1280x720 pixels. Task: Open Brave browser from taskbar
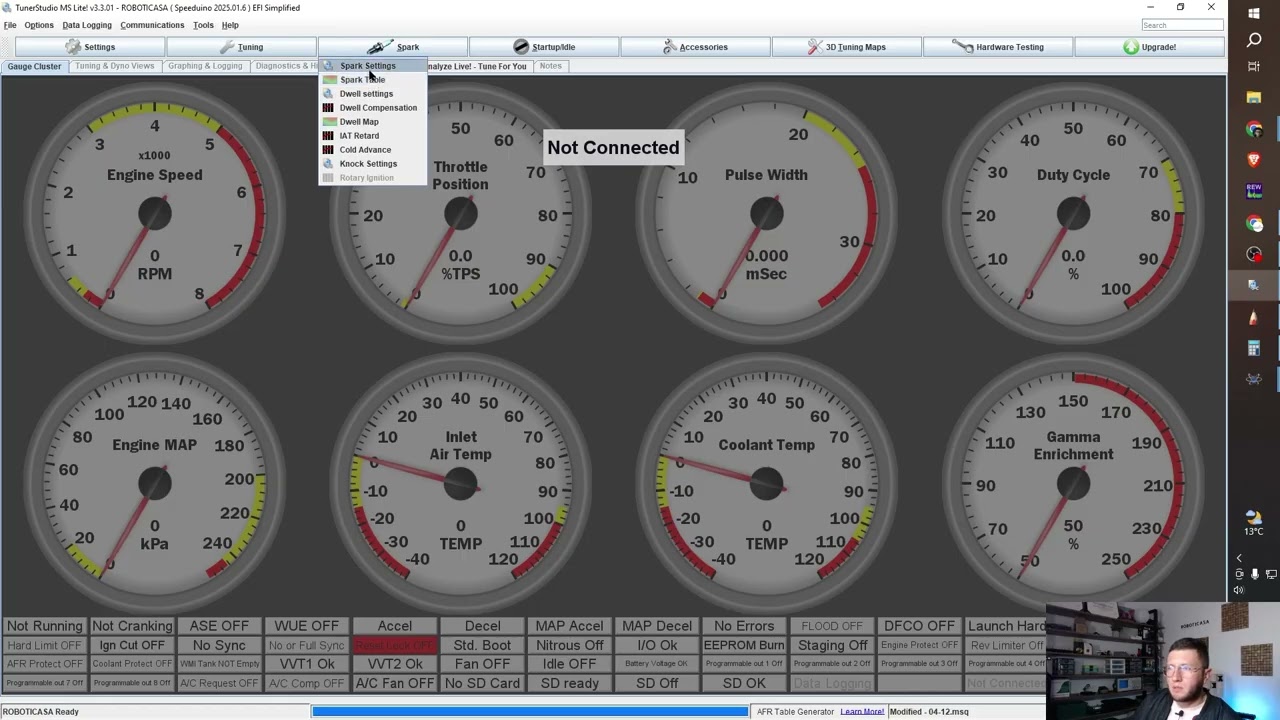(x=1254, y=160)
